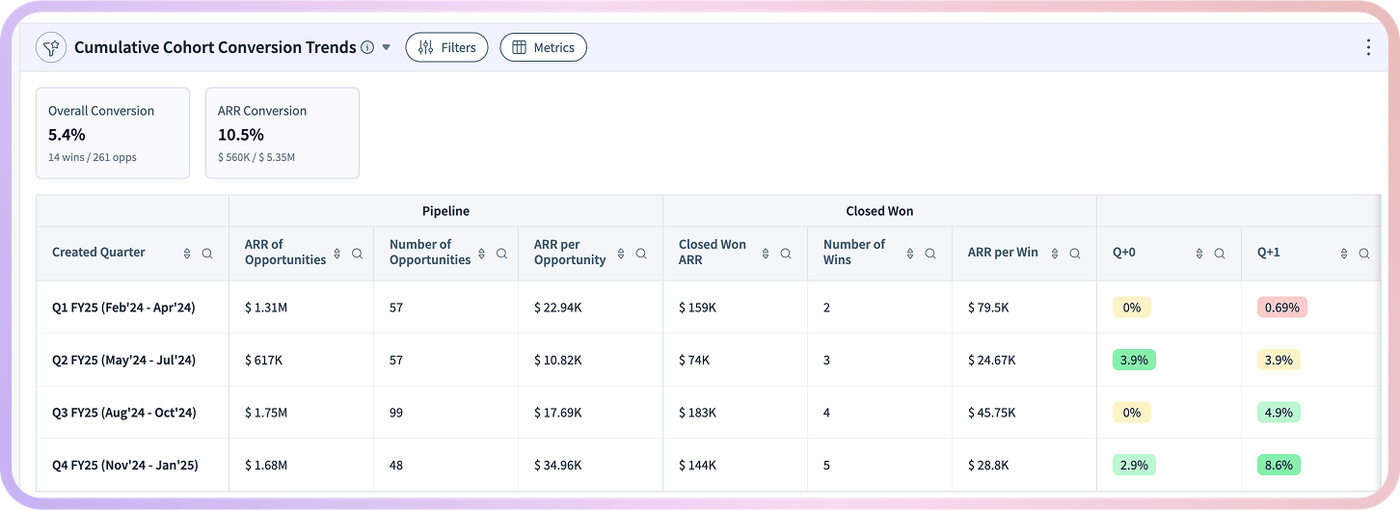Sort the Q+0 column
Image resolution: width=1400 pixels, height=510 pixels.
pyautogui.click(x=1200, y=253)
